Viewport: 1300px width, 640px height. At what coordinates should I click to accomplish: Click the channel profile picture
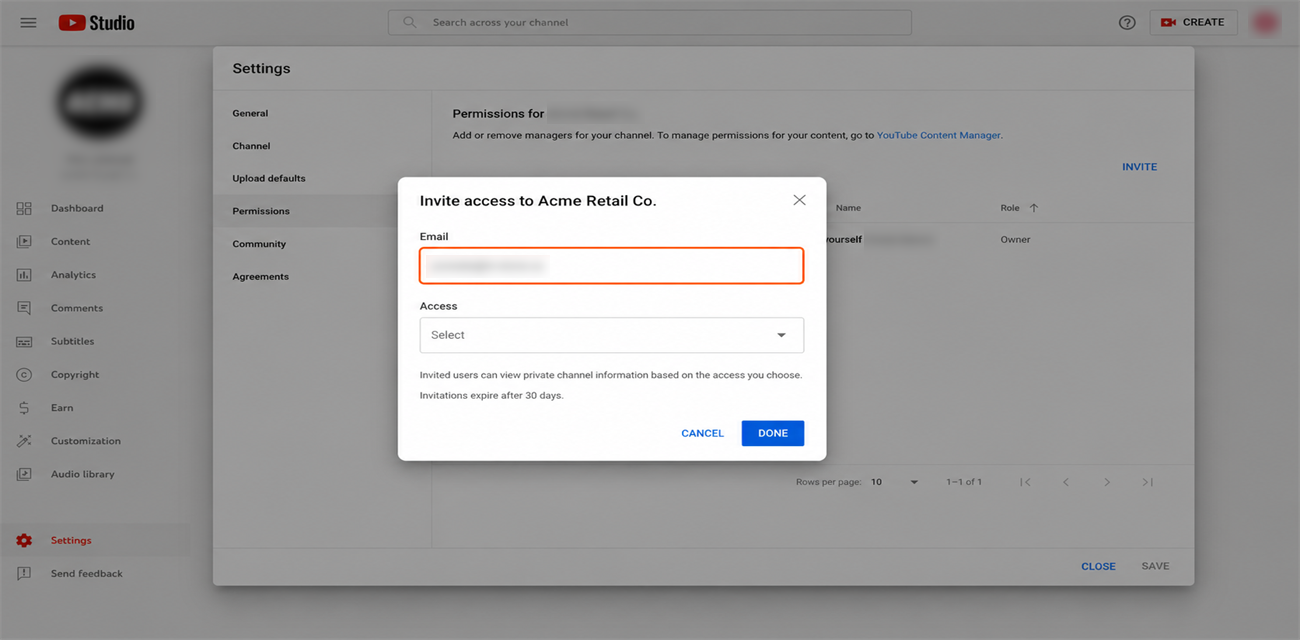pos(100,101)
